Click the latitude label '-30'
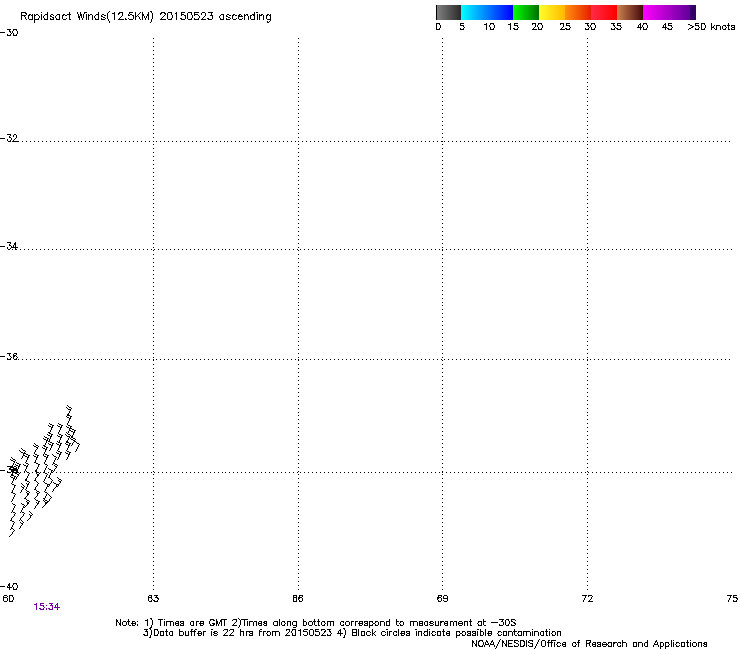This screenshot has width=740, height=650. coord(9,33)
